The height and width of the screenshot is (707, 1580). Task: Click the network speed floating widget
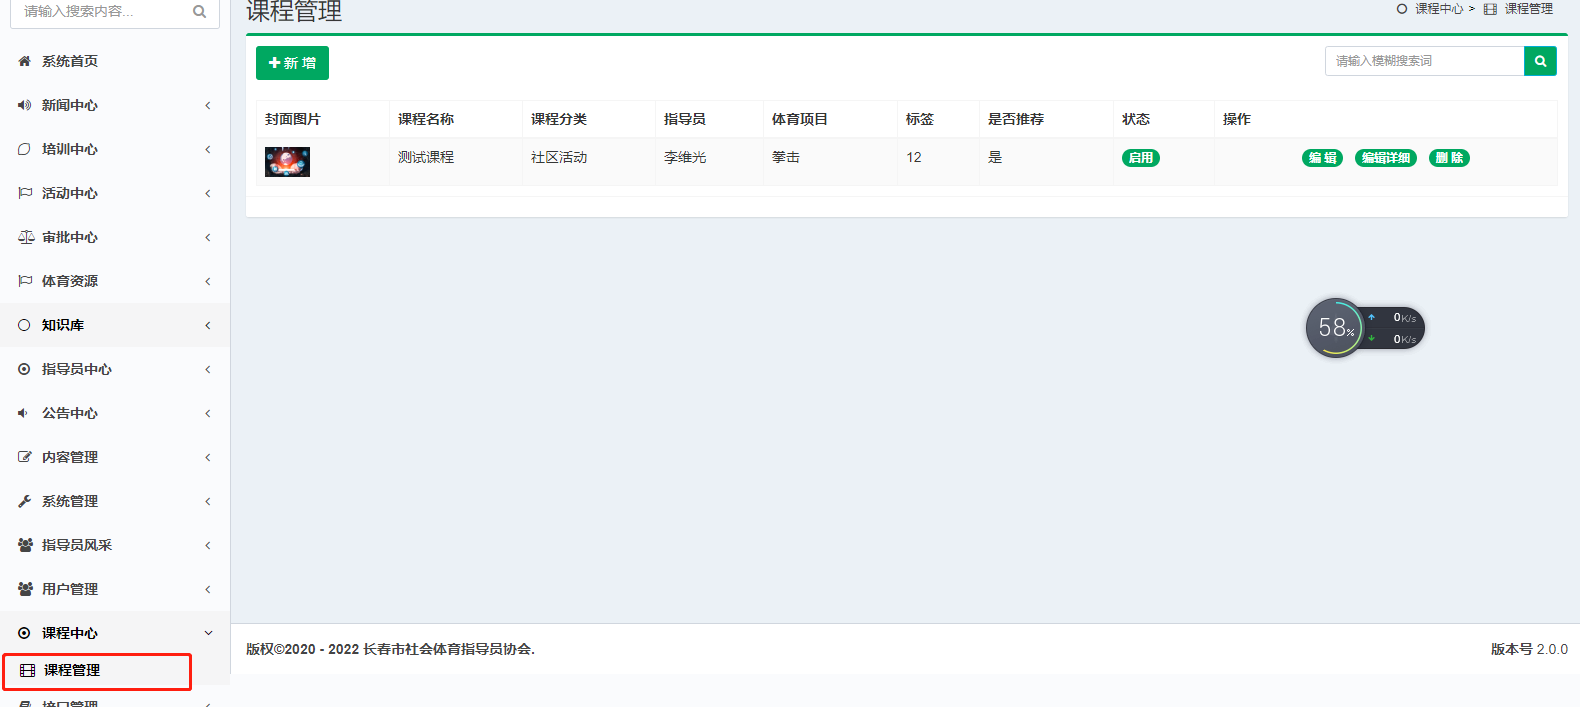[1364, 327]
